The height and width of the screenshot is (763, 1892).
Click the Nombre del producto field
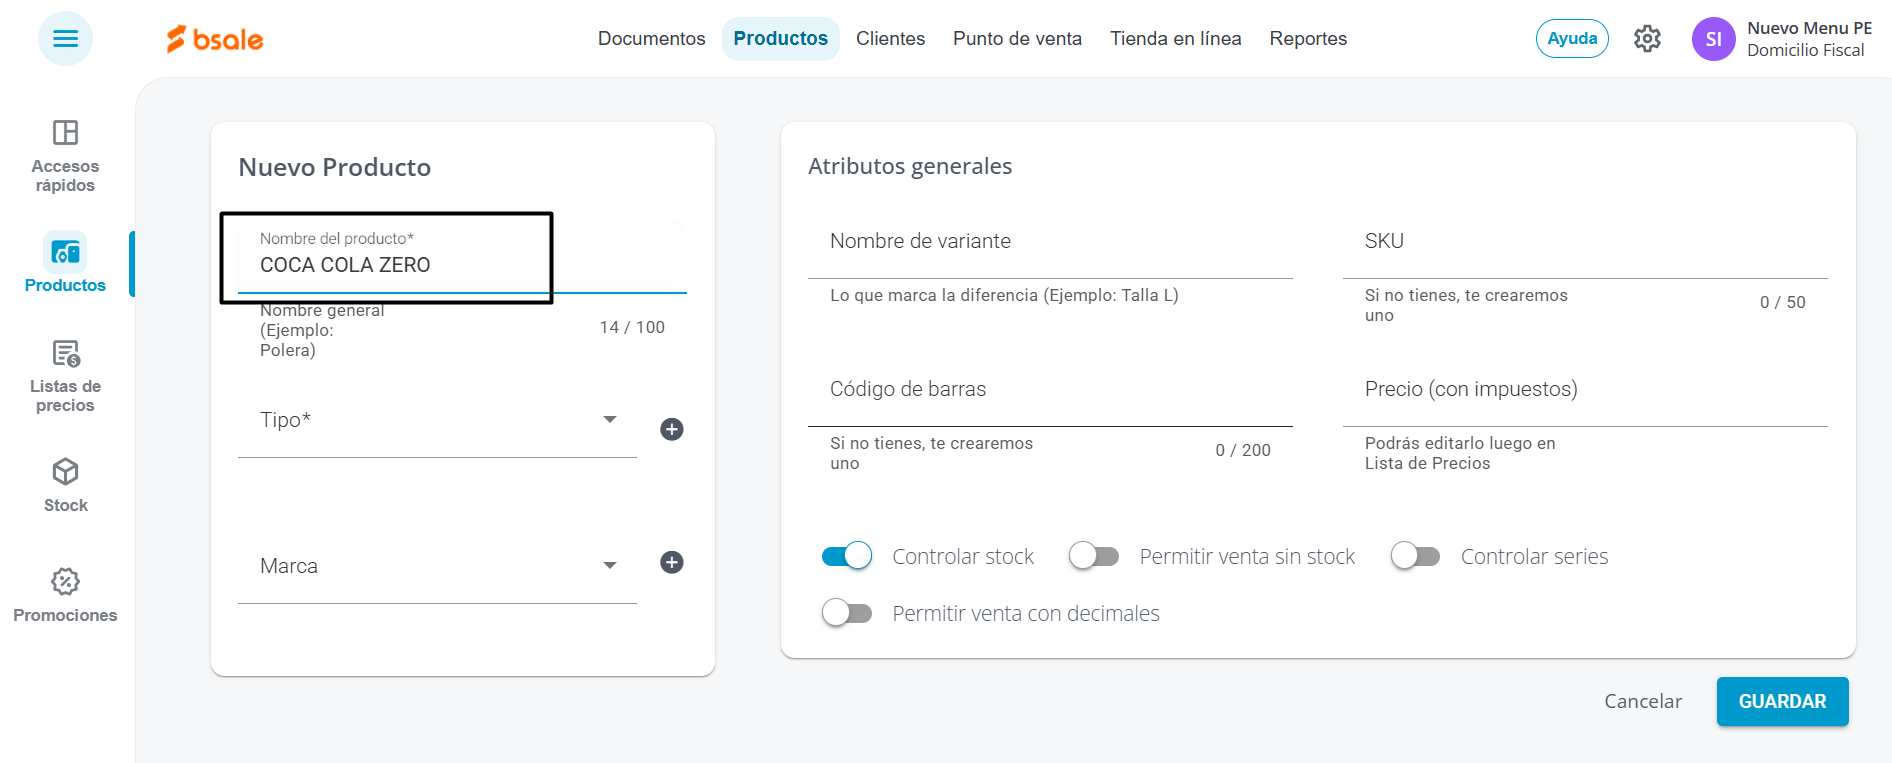[462, 256]
